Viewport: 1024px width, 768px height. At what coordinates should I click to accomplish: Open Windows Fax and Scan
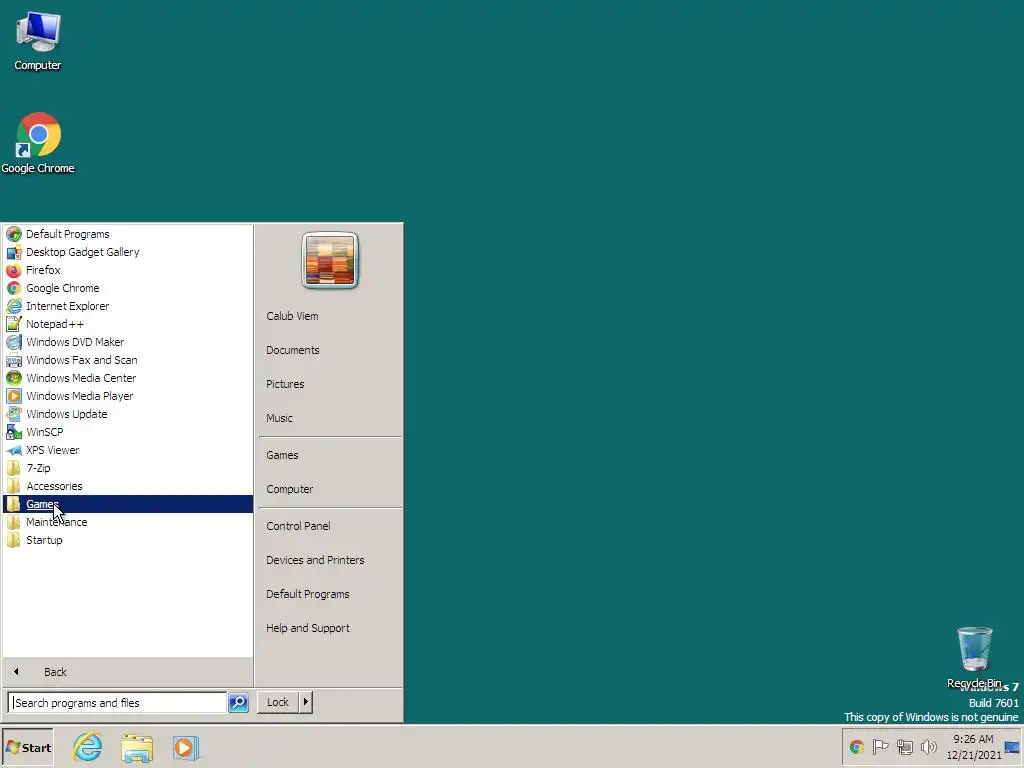point(128,360)
